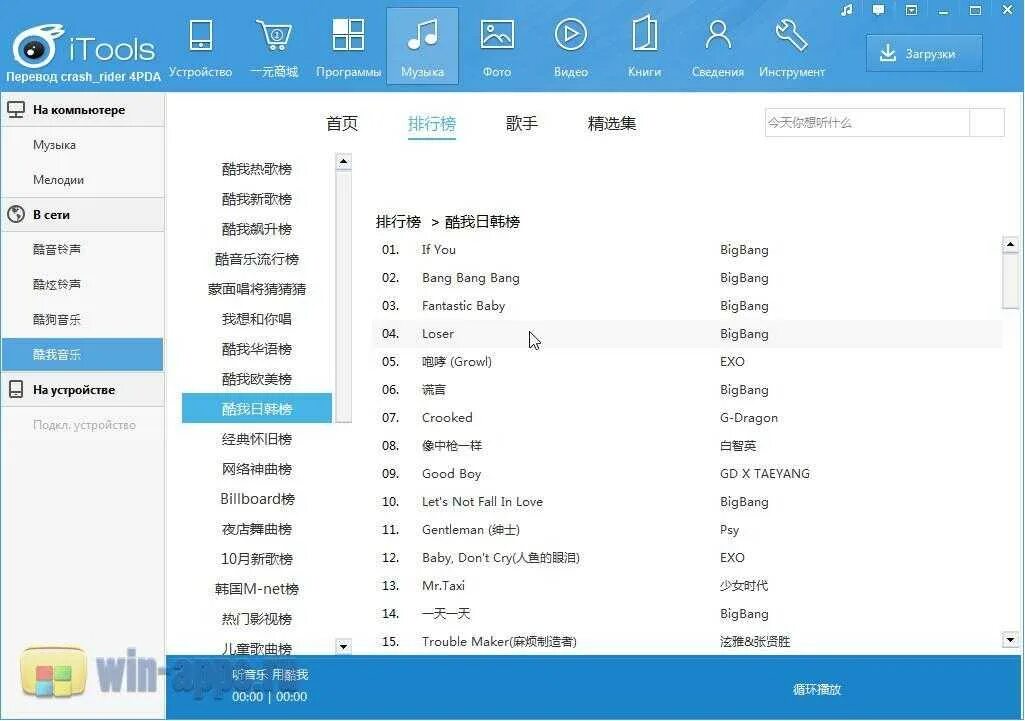1025x721 pixels.
Task: Open the Устройство section
Action: (200, 45)
